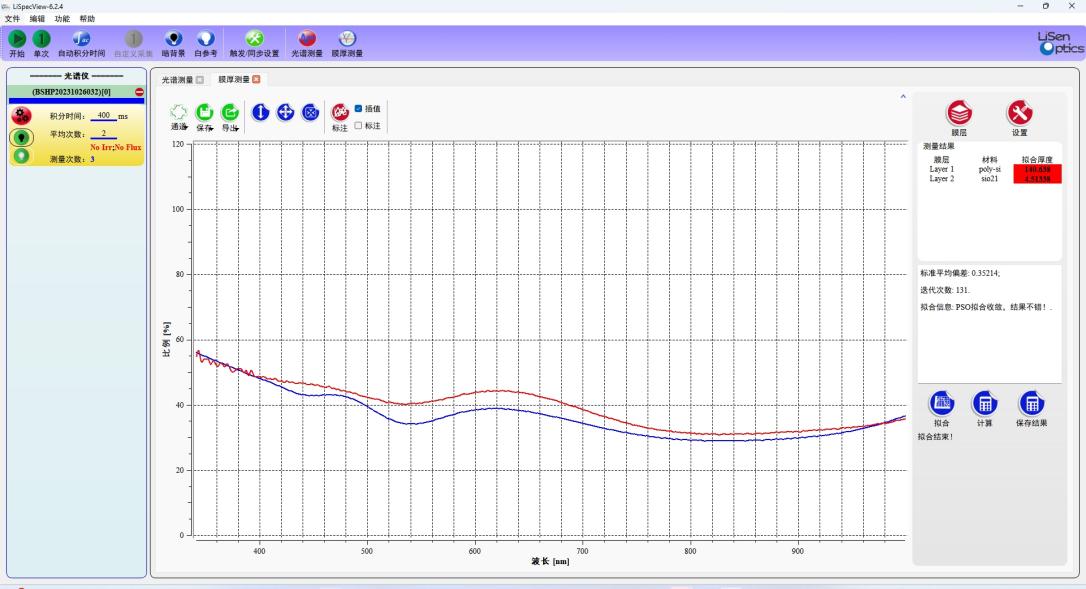Image resolution: width=1086 pixels, height=589 pixels.
Task: Click Layer 2 red fitted thickness value
Action: (1037, 179)
